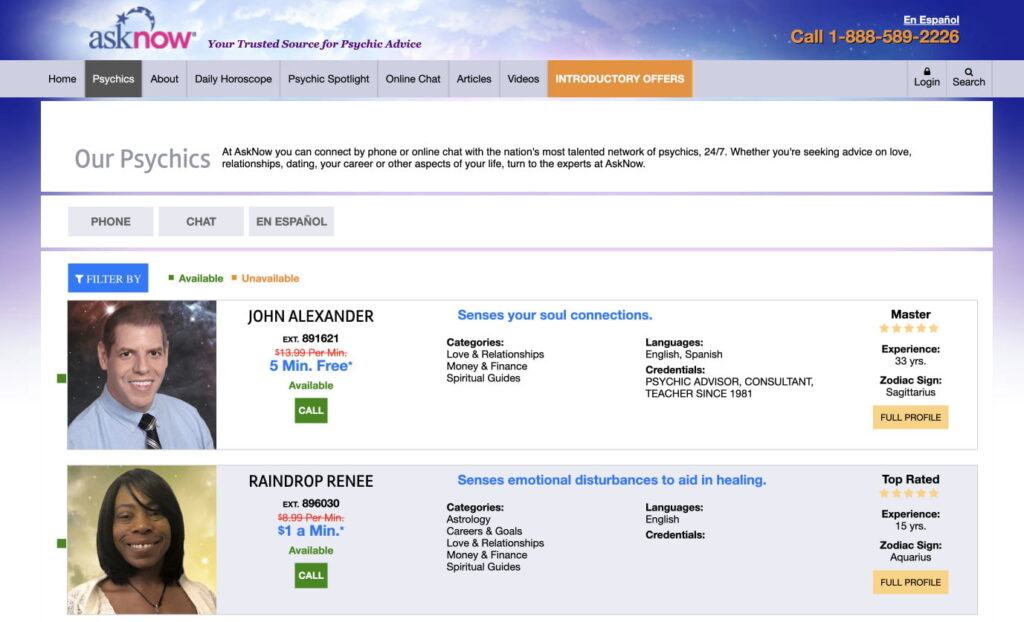Click the 'Top Rated' label
Viewport: 1024px width, 622px height.
910,480
